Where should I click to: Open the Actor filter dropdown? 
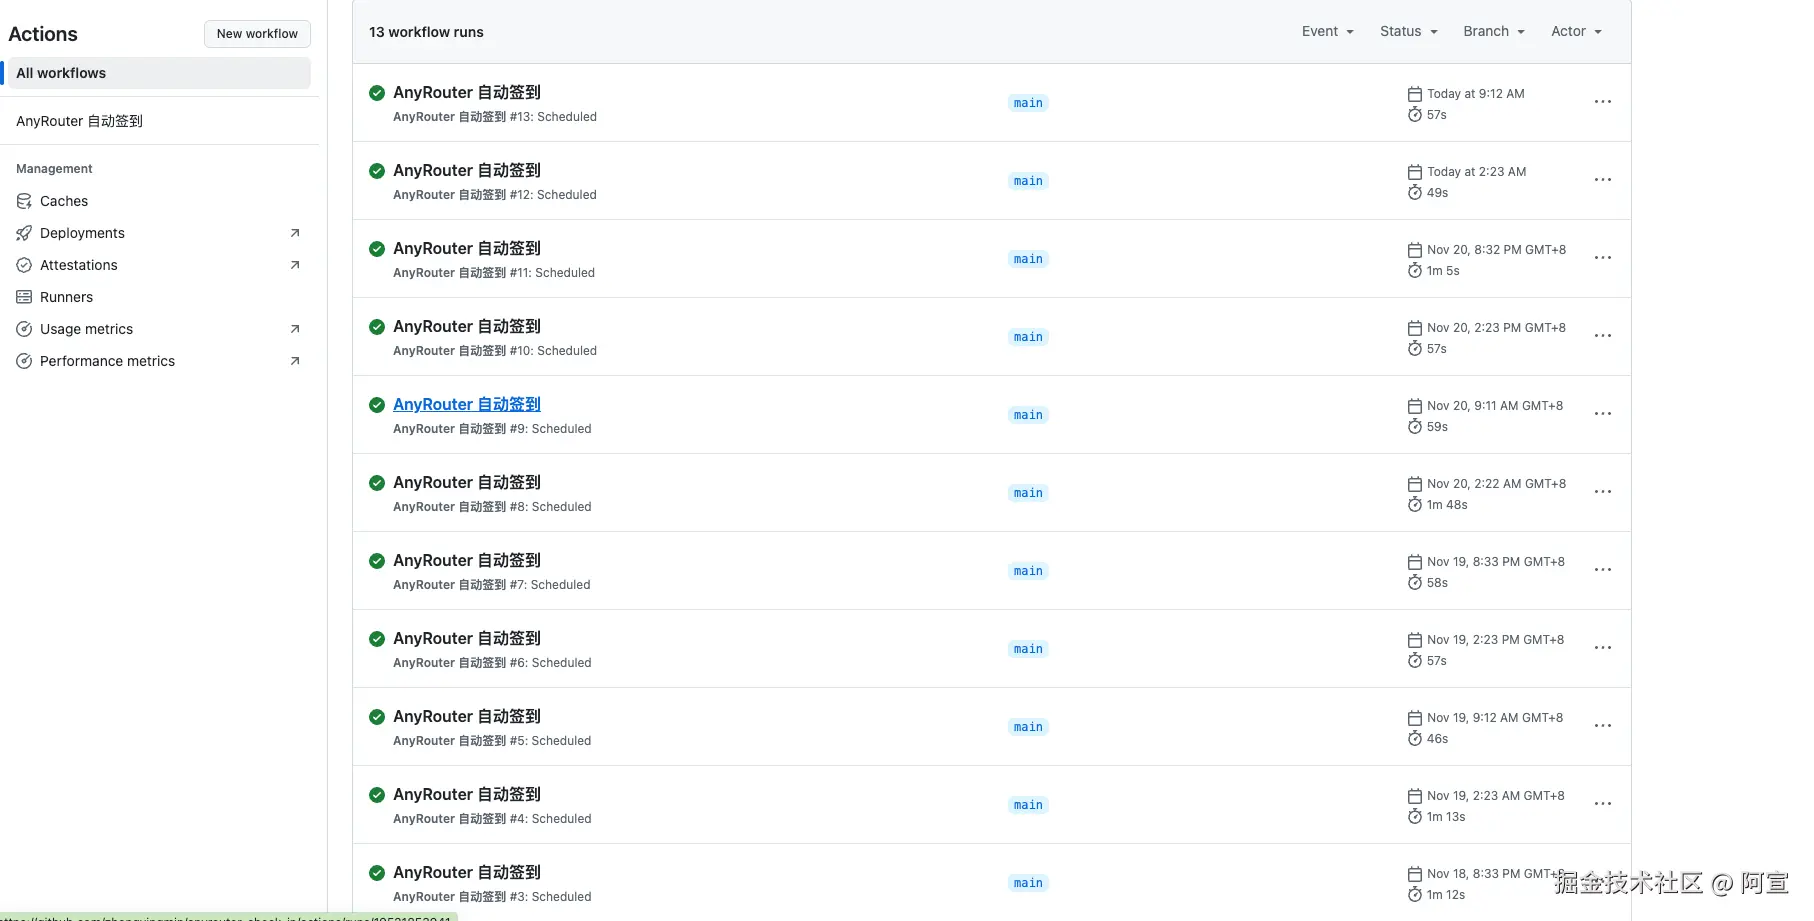1576,32
